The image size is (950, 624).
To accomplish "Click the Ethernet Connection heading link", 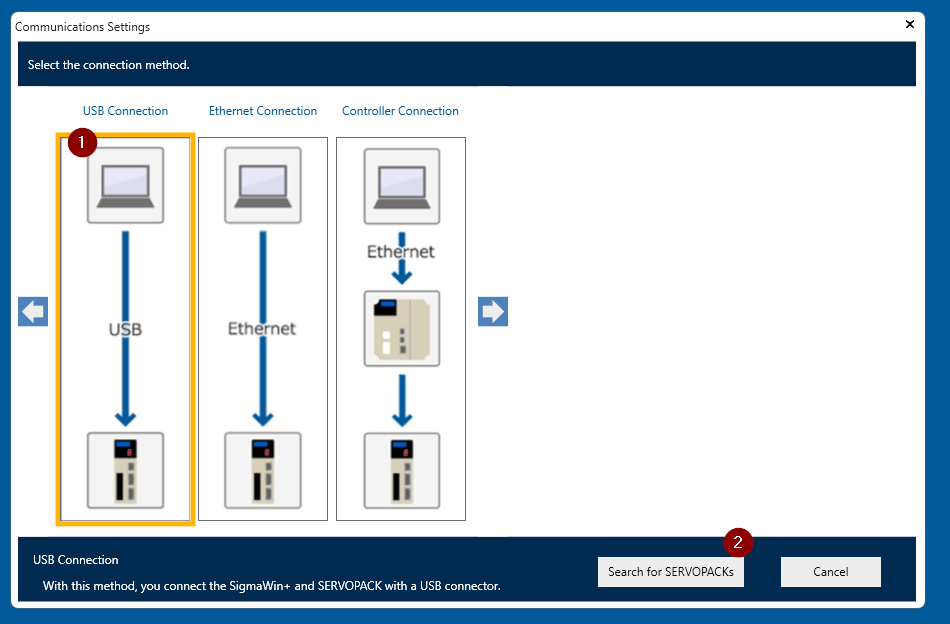I will 263,111.
